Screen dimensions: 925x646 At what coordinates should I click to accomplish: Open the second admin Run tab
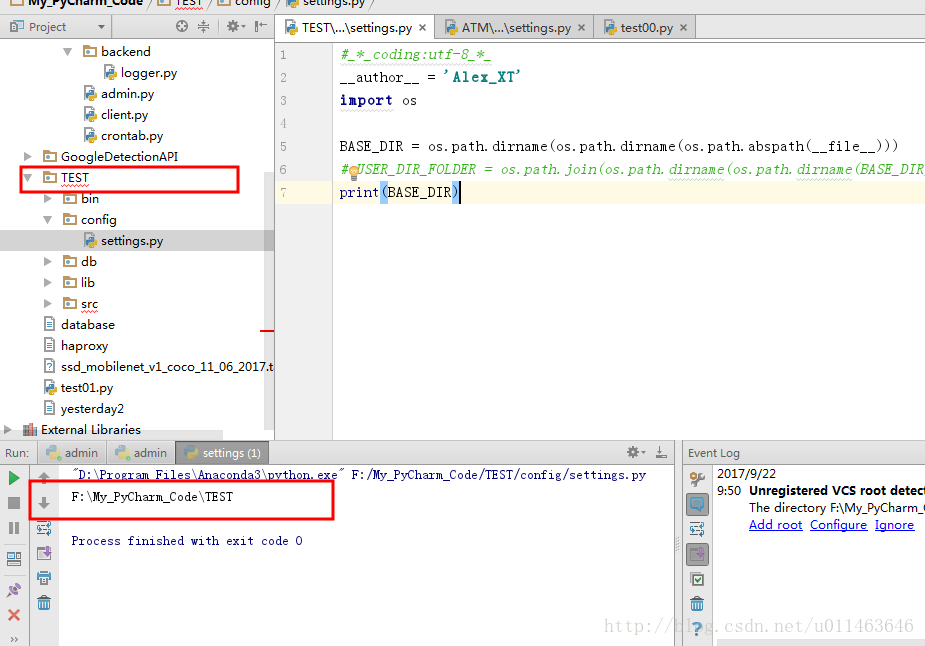tap(142, 452)
